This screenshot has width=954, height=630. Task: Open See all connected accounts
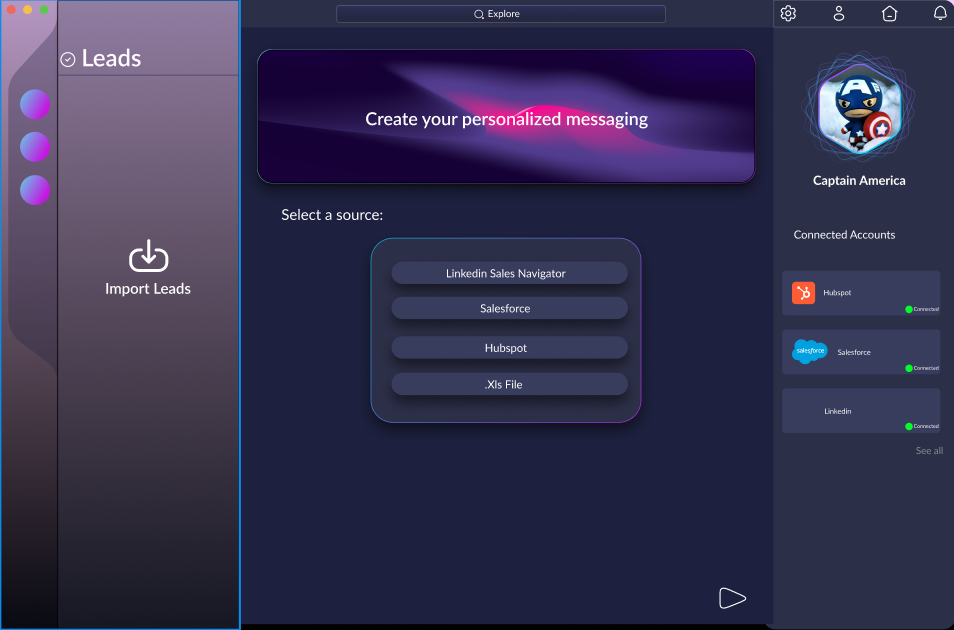coord(929,451)
